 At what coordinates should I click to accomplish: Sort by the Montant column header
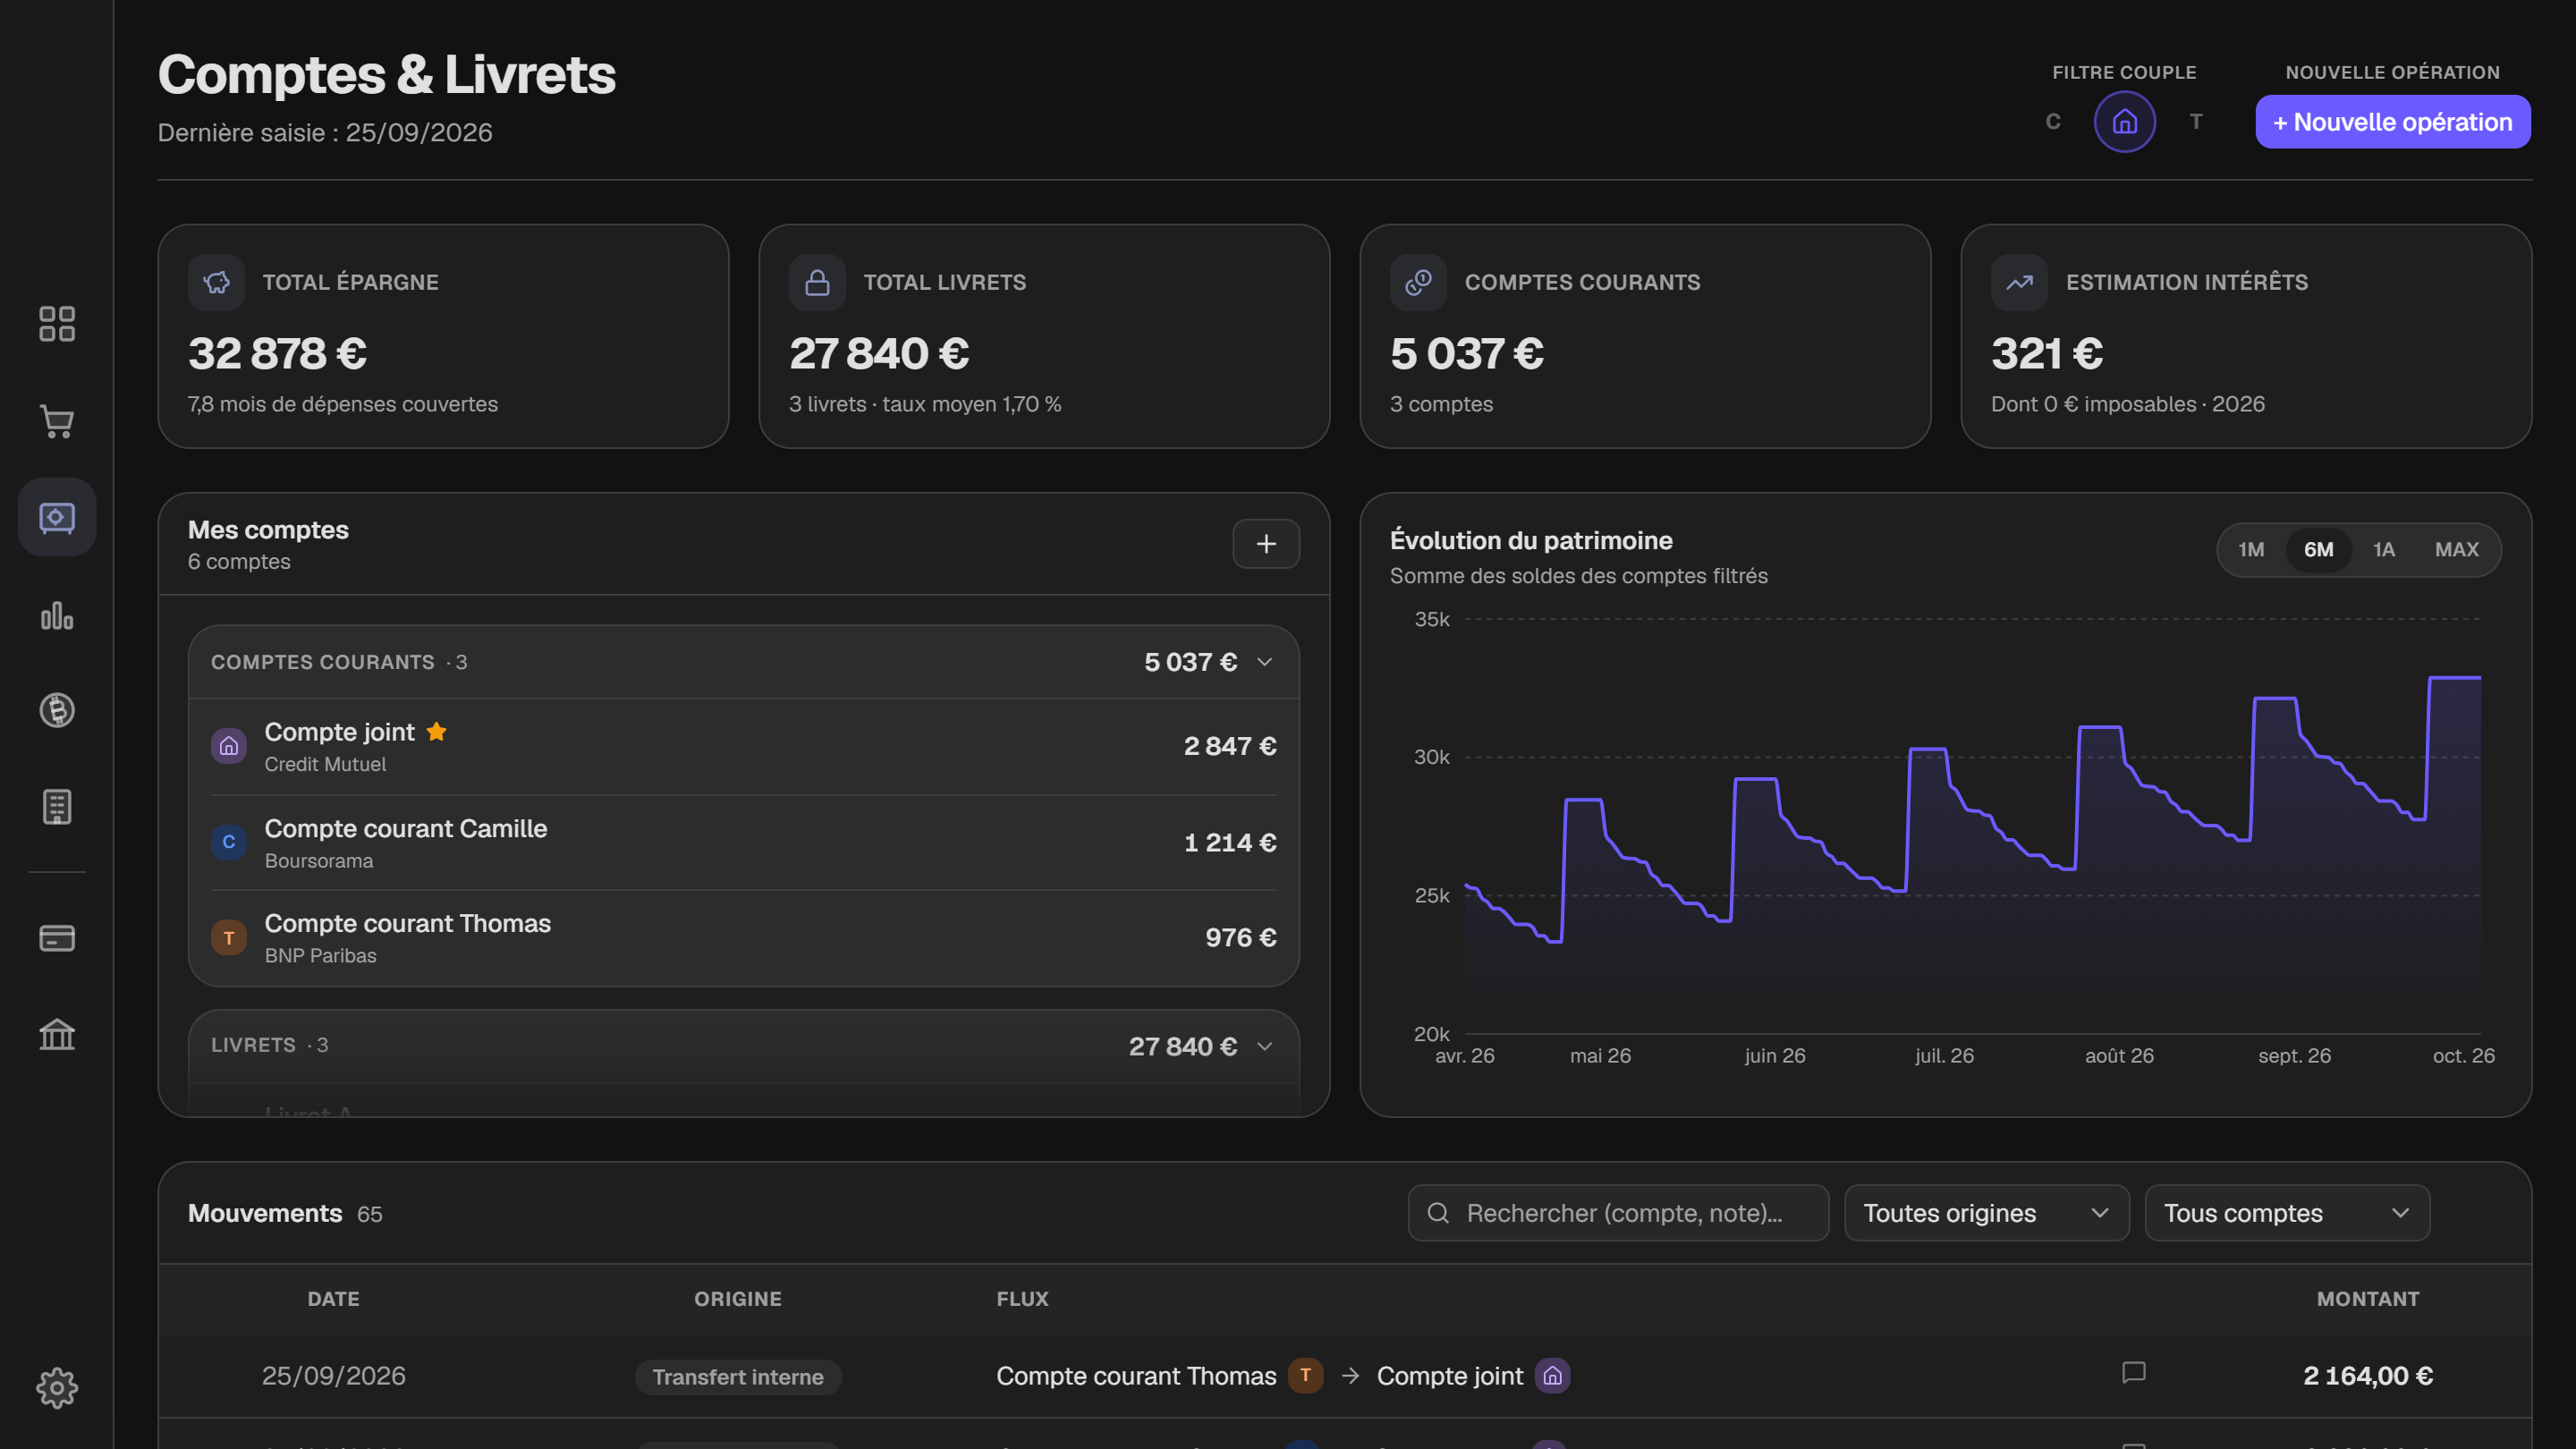[2367, 1299]
